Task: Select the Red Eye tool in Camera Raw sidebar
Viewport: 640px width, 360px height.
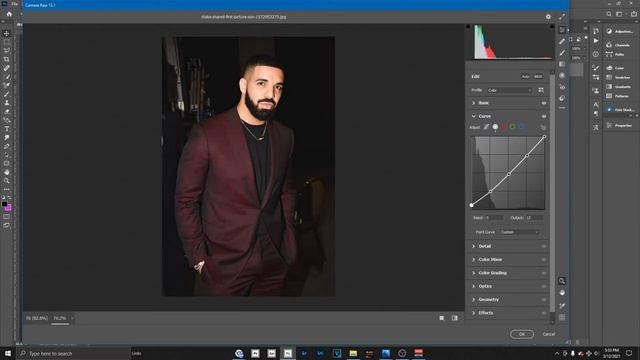Action: [x=562, y=87]
